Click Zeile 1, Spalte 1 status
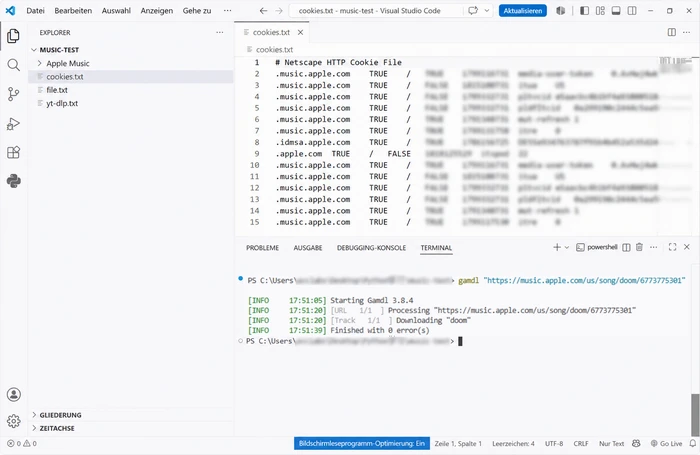 pyautogui.click(x=458, y=443)
